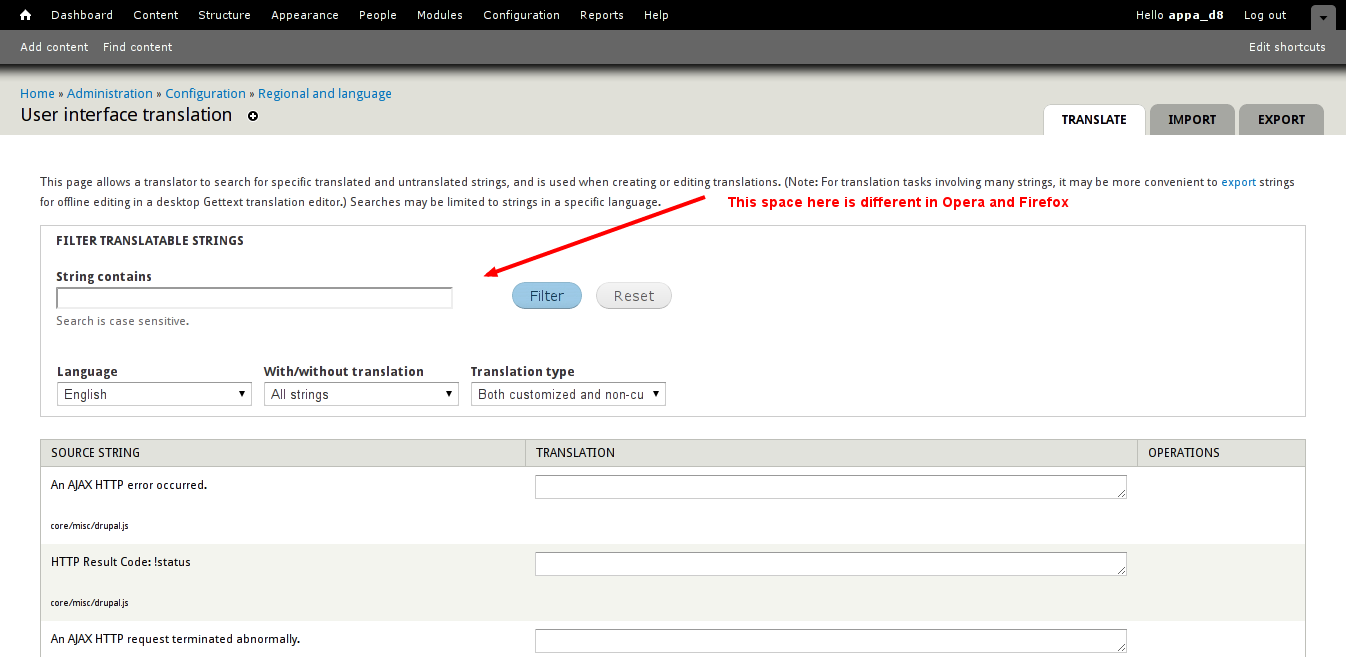Expand the With/without translation dropdown
Screen dimensions: 1346x657
point(360,394)
